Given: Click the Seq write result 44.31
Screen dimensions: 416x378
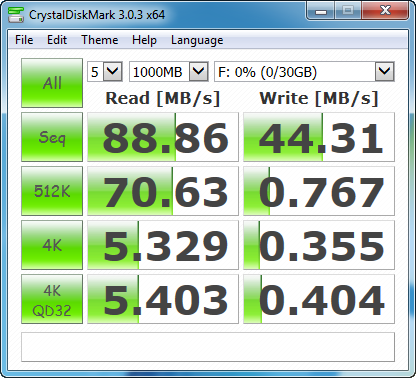Looking at the screenshot, I should click(319, 137).
